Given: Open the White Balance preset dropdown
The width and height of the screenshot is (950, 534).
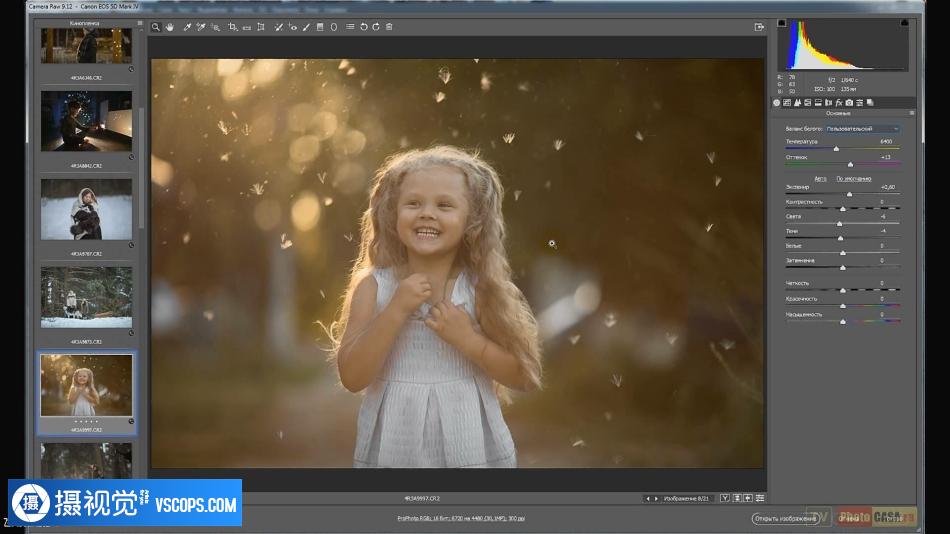Looking at the screenshot, I should click(x=862, y=129).
